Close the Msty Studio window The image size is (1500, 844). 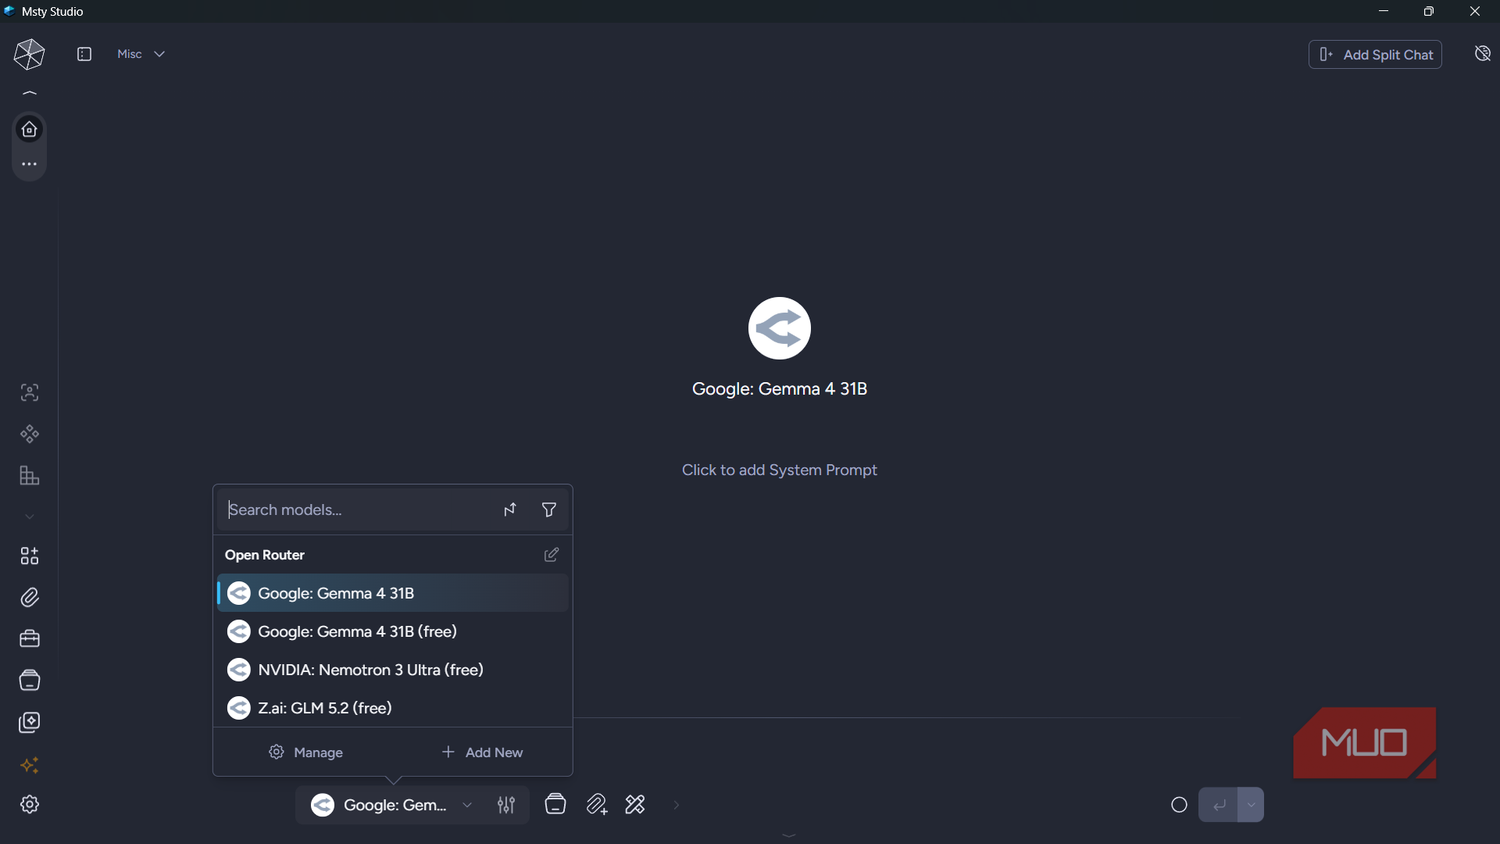(x=1475, y=11)
